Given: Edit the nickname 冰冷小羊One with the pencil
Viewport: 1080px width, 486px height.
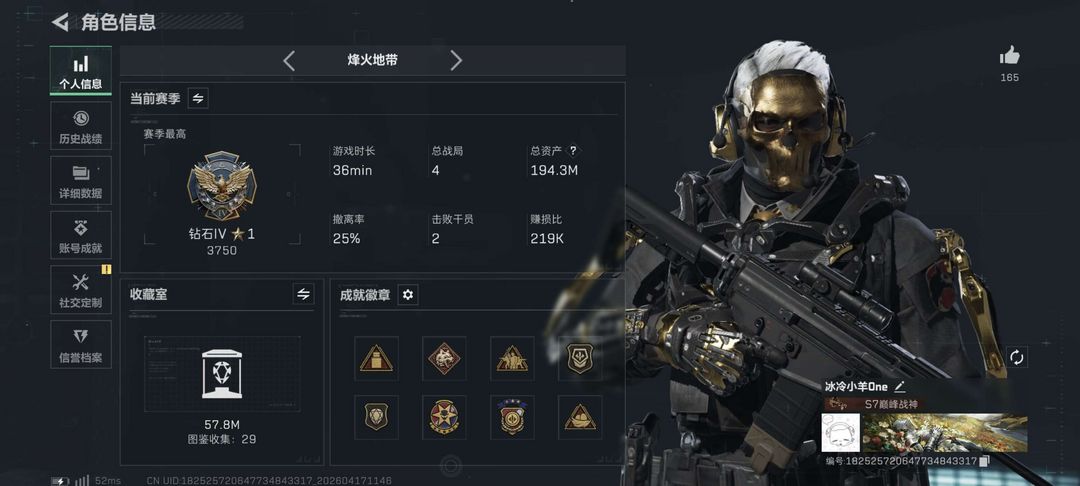Looking at the screenshot, I should (900, 387).
